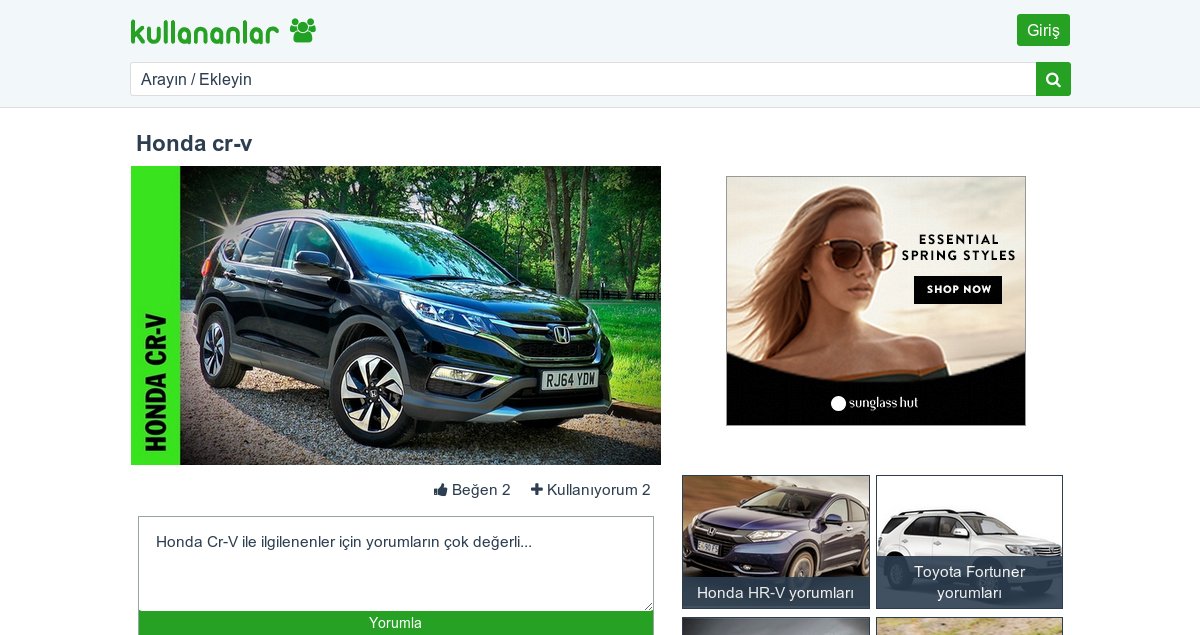Click the kullananlar logo

204,32
